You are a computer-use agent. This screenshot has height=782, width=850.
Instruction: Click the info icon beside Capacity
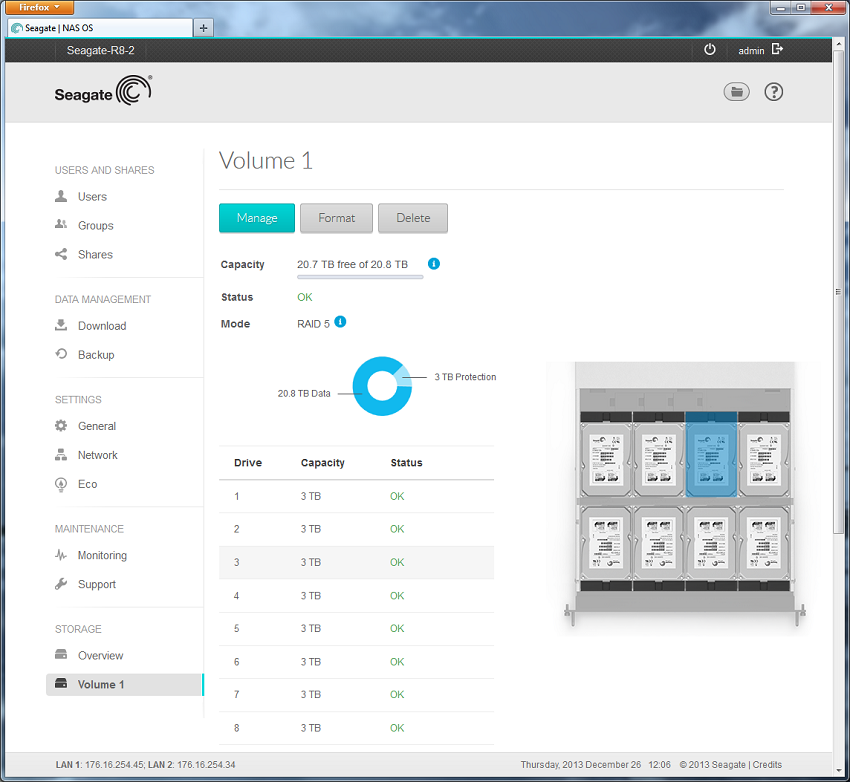pyautogui.click(x=434, y=264)
